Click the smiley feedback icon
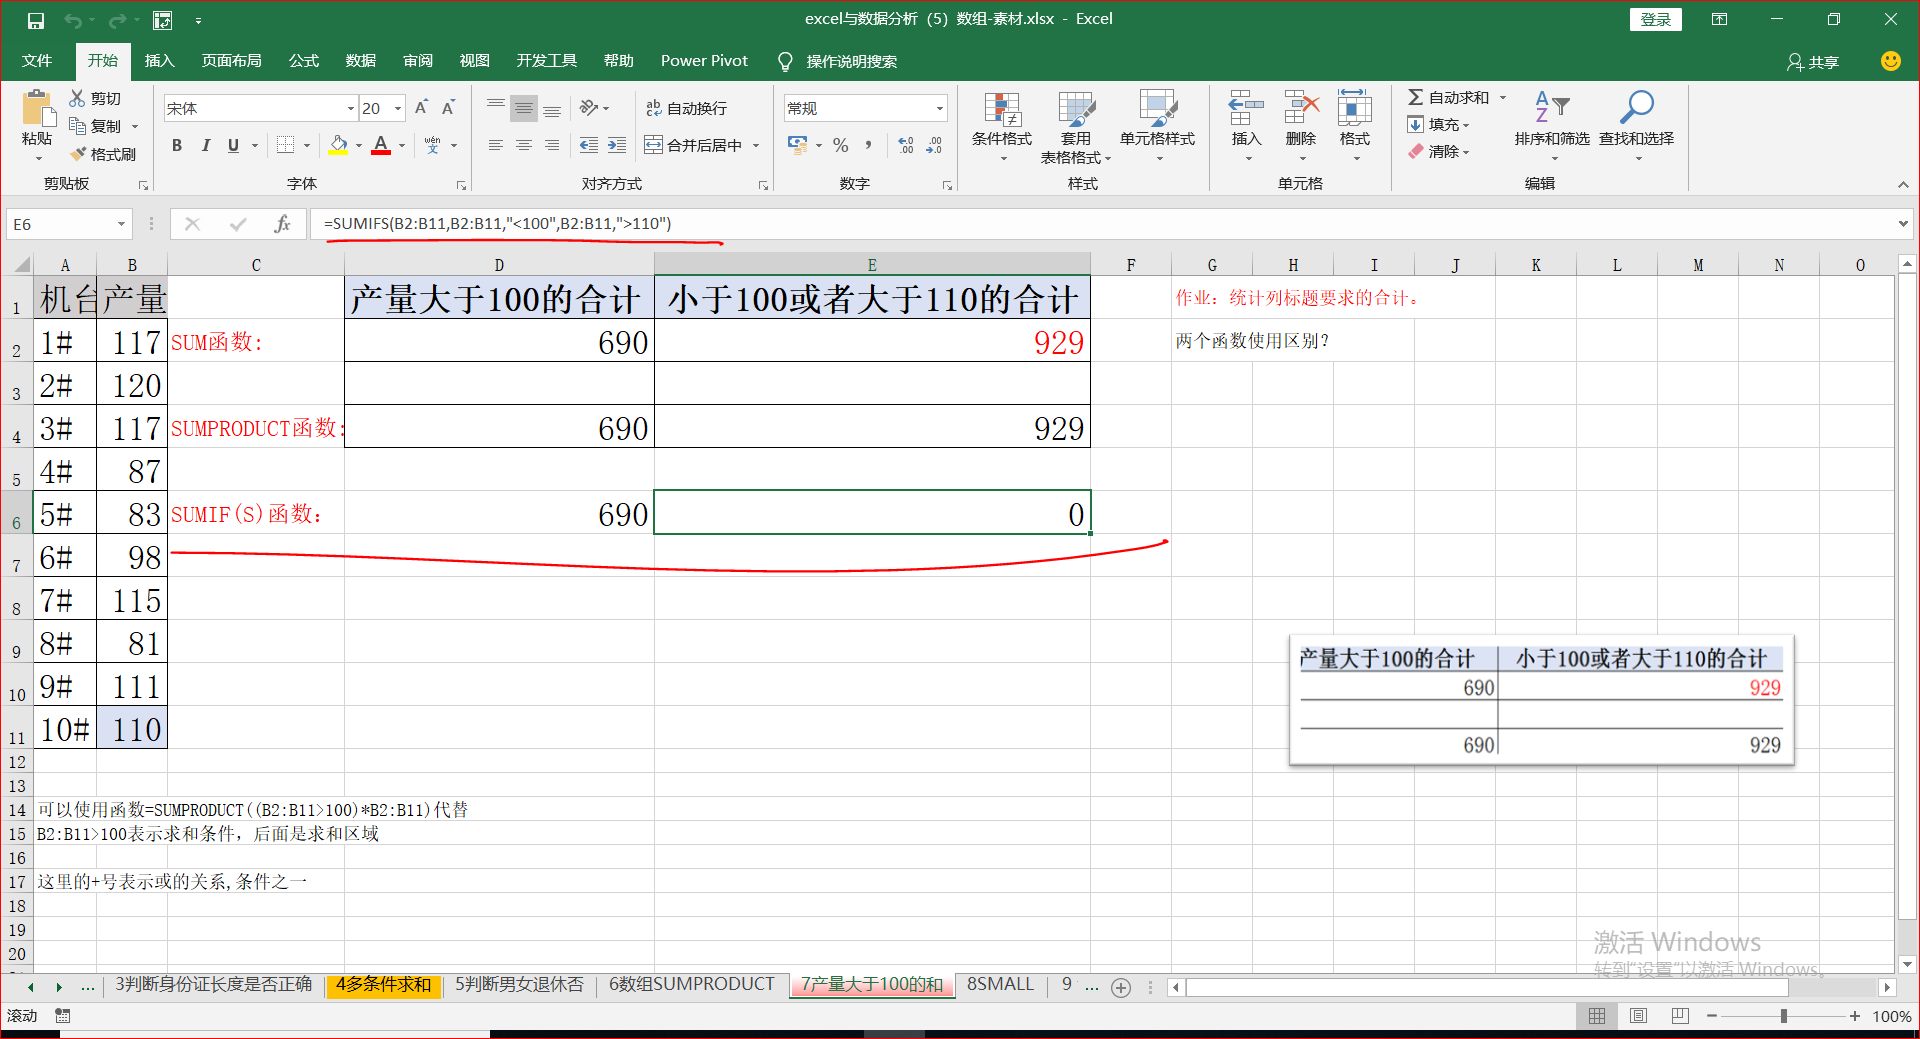Viewport: 1920px width, 1039px height. 1890,61
